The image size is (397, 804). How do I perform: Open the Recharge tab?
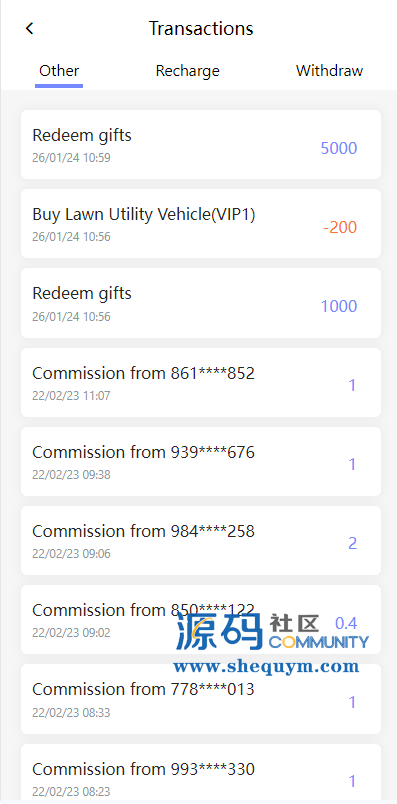click(187, 70)
